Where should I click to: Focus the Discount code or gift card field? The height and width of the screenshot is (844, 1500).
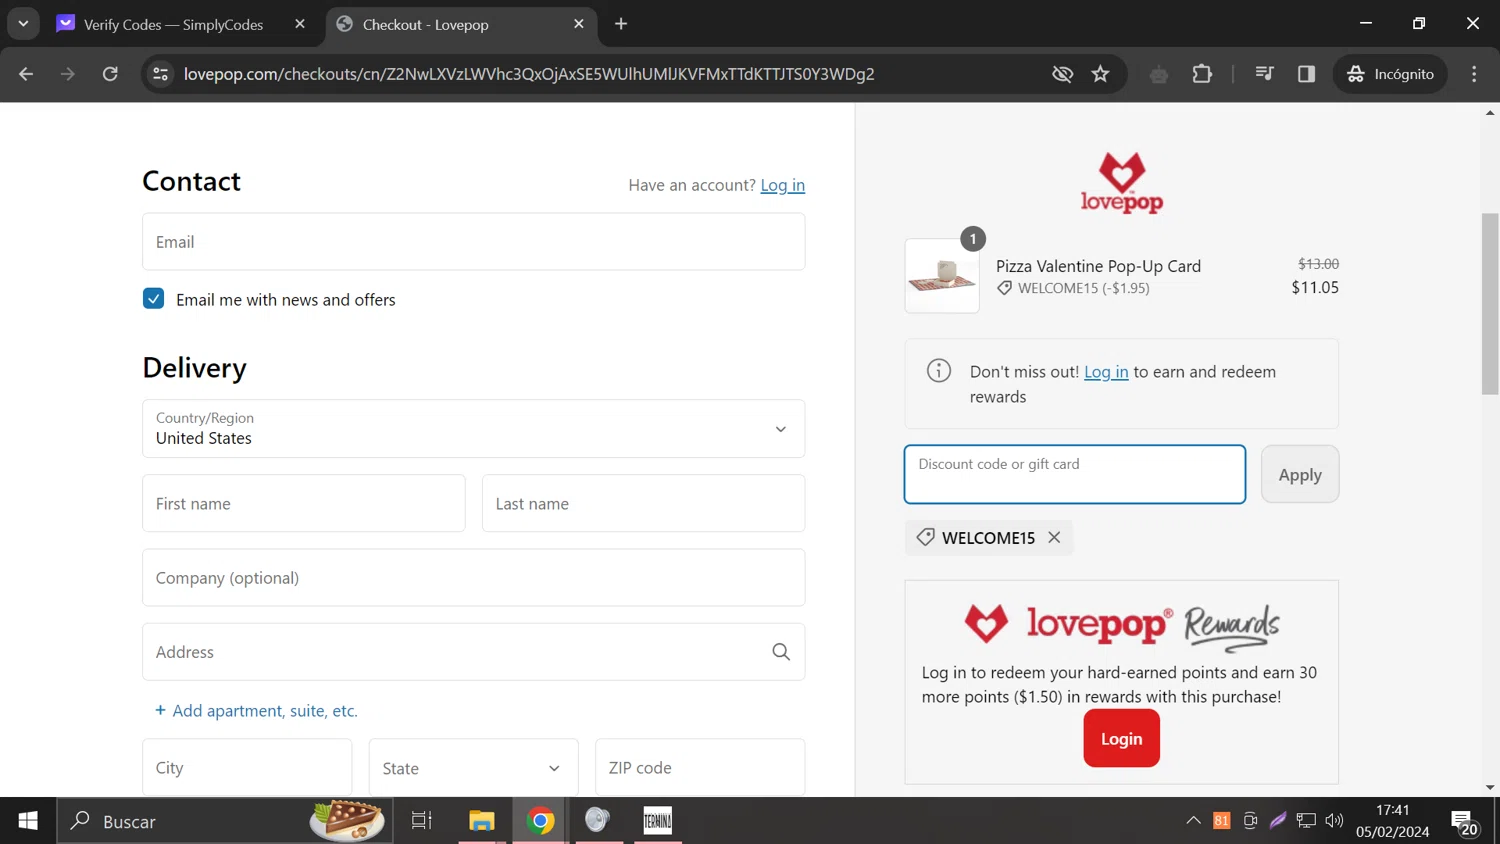(1075, 474)
